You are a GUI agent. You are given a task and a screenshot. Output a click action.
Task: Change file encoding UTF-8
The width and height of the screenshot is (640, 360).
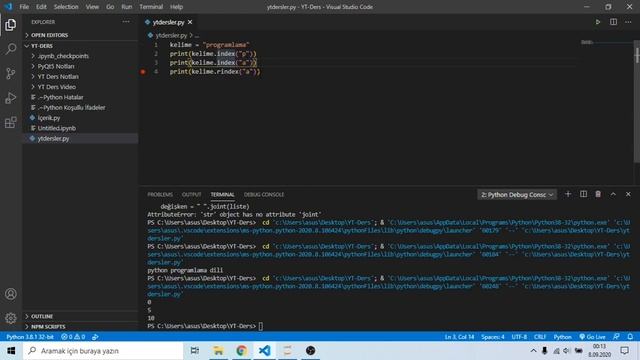pos(519,337)
